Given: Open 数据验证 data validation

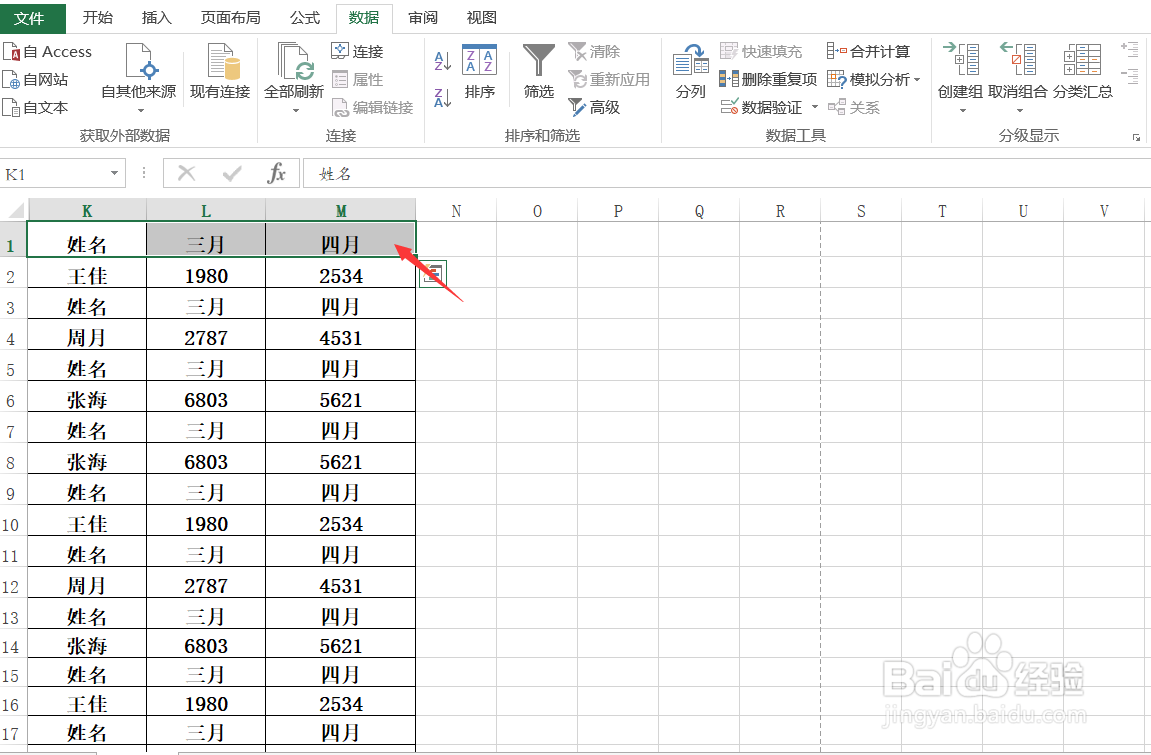Looking at the screenshot, I should click(x=761, y=107).
